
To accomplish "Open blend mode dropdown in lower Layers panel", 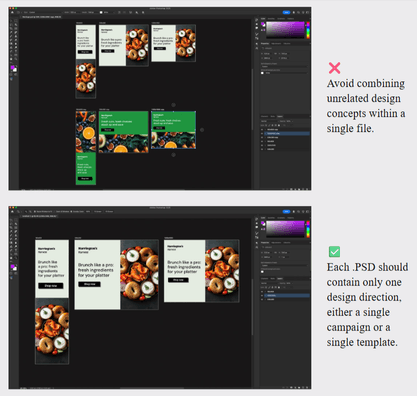I will [270, 283].
